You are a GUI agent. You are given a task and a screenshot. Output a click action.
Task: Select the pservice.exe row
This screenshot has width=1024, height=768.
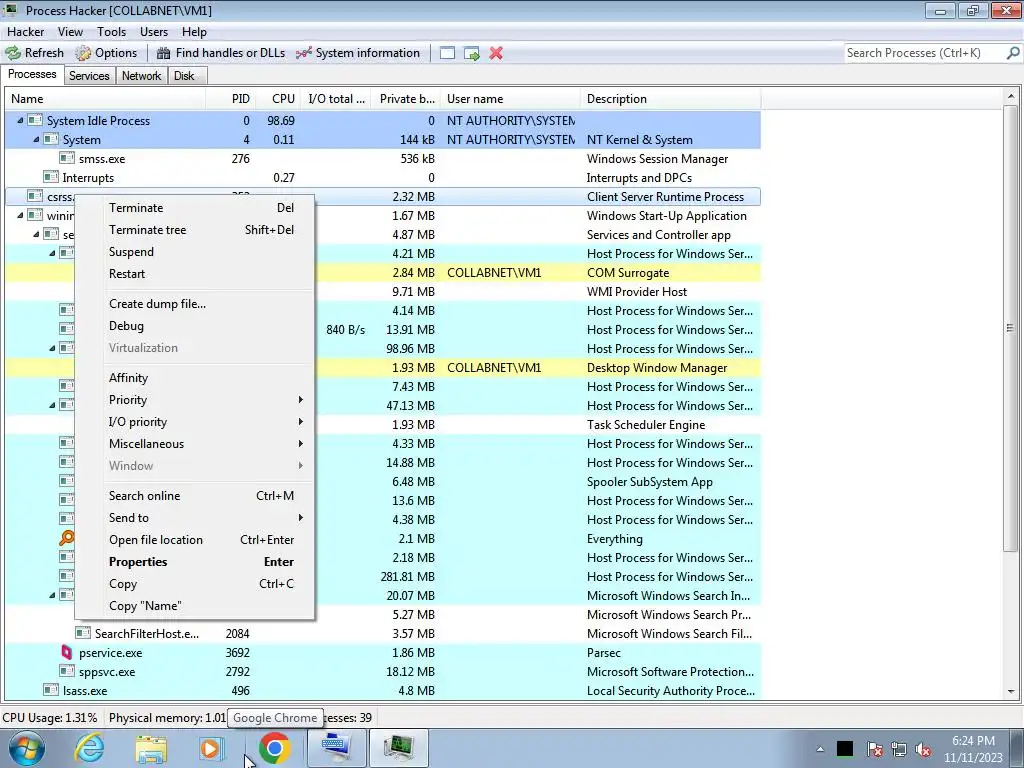(383, 652)
